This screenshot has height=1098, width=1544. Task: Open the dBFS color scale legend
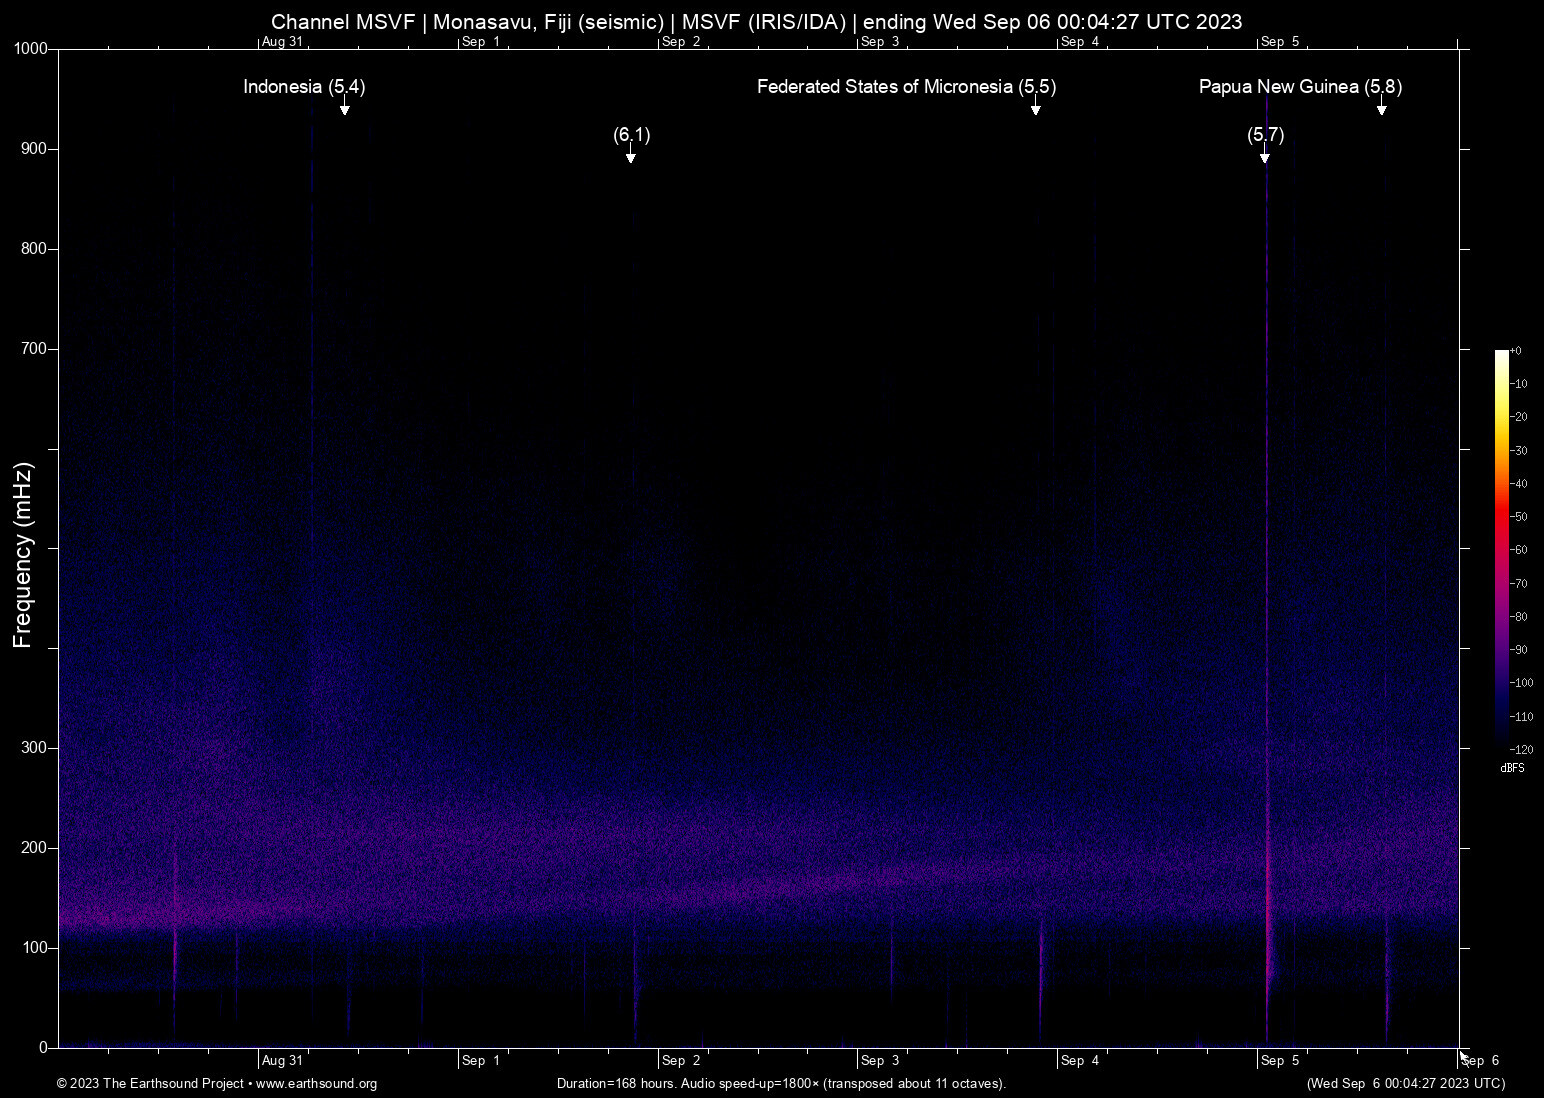click(x=1503, y=550)
